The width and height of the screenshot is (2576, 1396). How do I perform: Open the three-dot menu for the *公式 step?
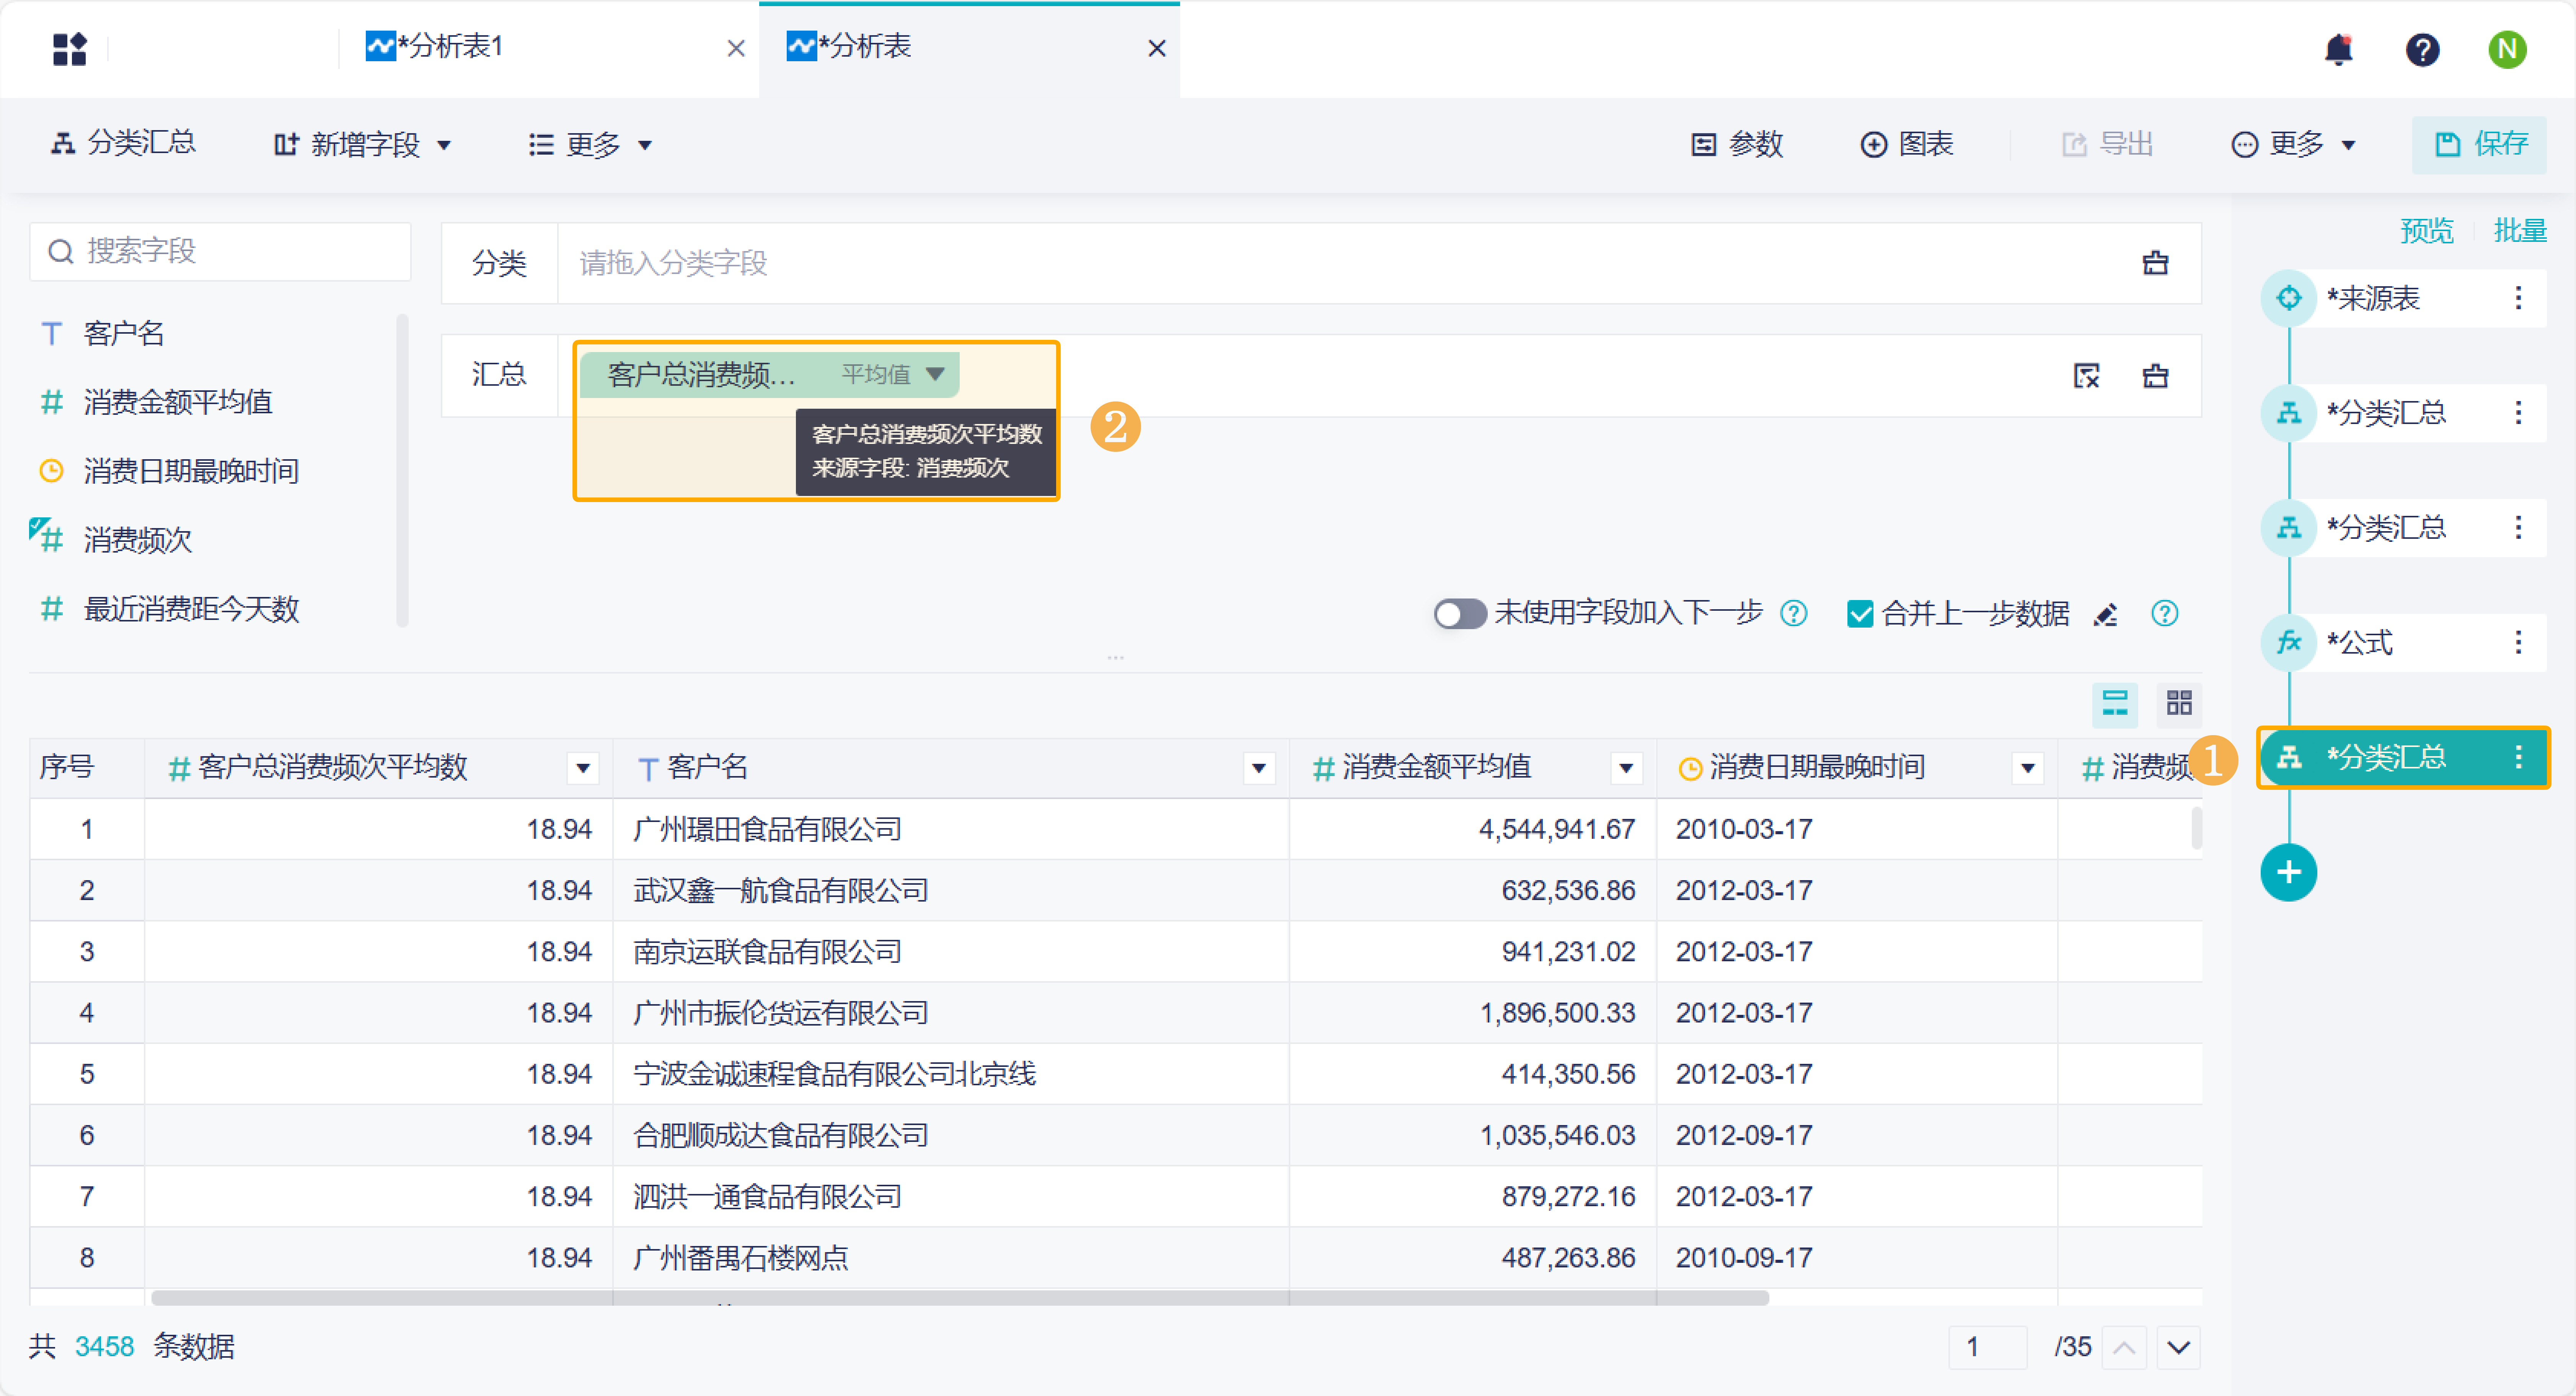pyautogui.click(x=2518, y=642)
